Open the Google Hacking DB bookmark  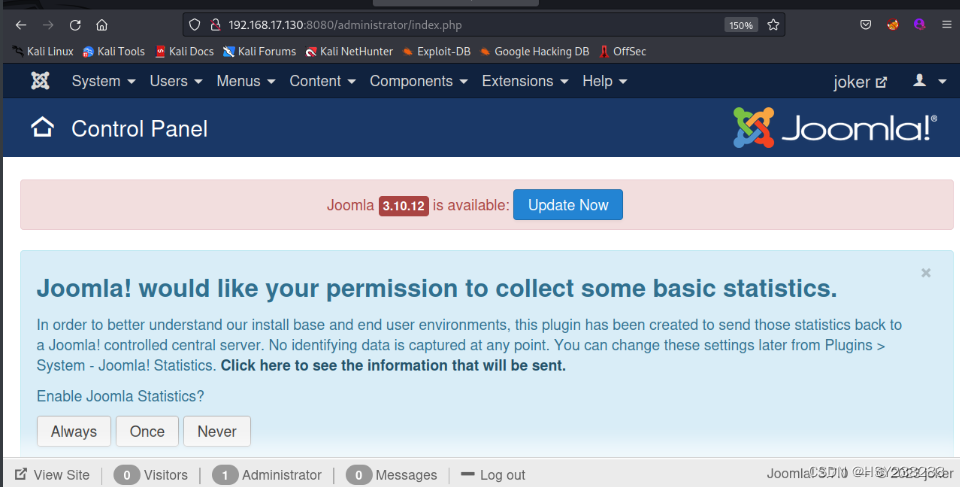click(x=534, y=51)
